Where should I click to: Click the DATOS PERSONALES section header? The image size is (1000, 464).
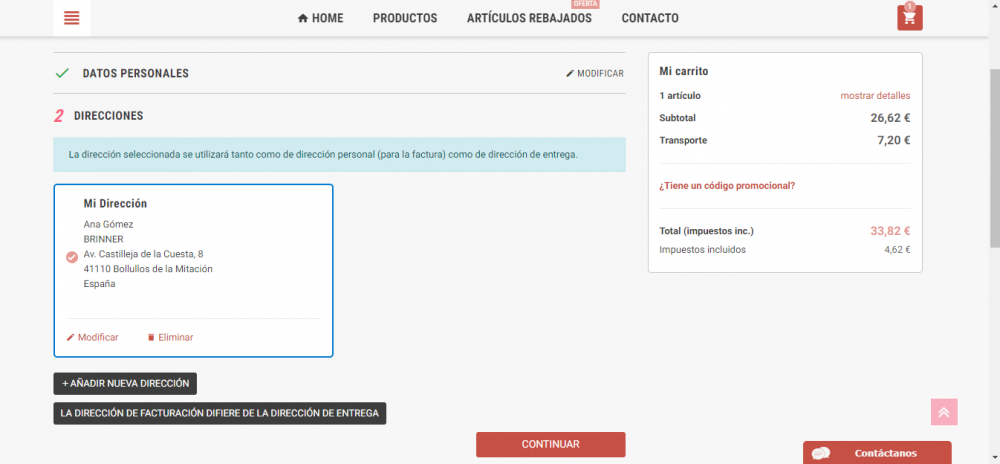click(136, 73)
